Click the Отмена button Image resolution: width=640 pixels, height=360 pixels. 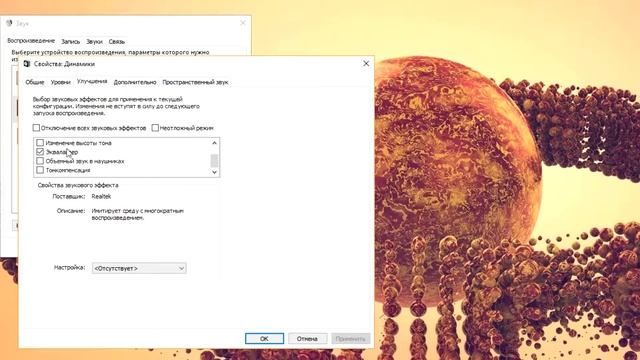coord(307,338)
